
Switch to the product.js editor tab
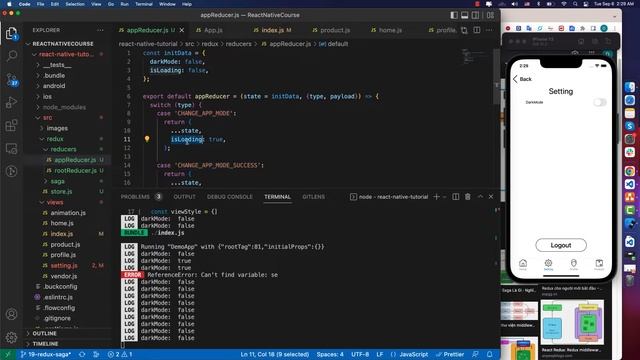[x=331, y=30]
